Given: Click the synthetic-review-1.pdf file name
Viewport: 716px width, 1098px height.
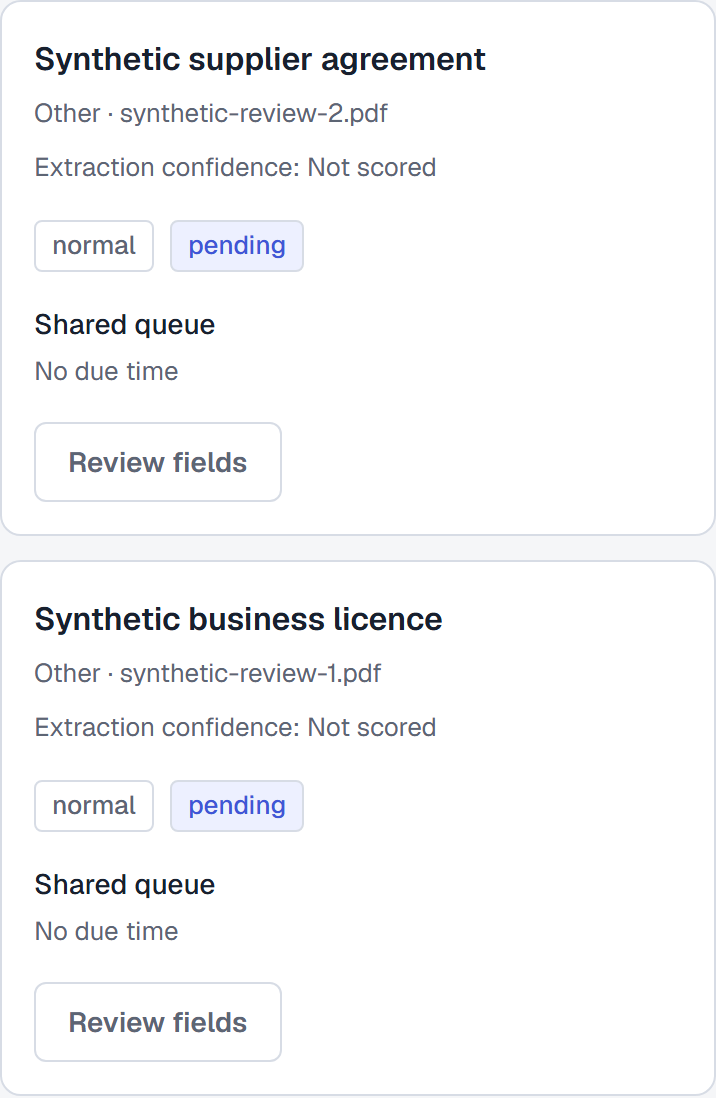Looking at the screenshot, I should coord(250,674).
